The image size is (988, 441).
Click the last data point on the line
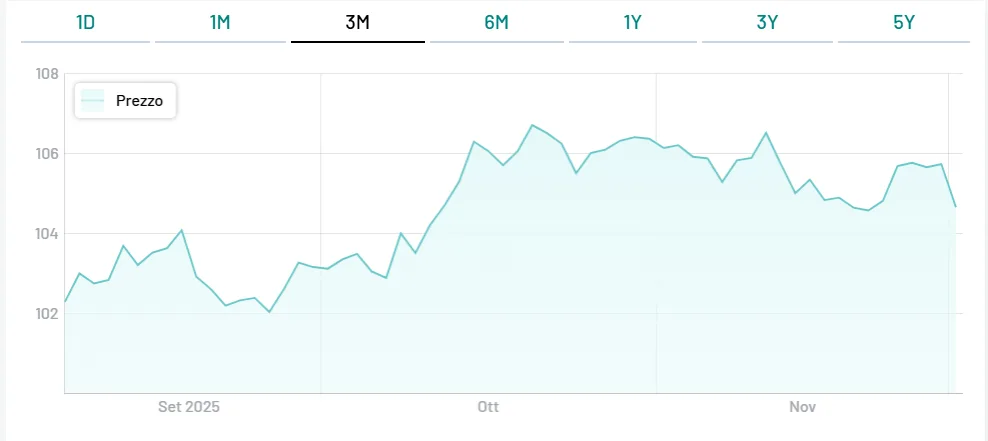click(x=956, y=207)
